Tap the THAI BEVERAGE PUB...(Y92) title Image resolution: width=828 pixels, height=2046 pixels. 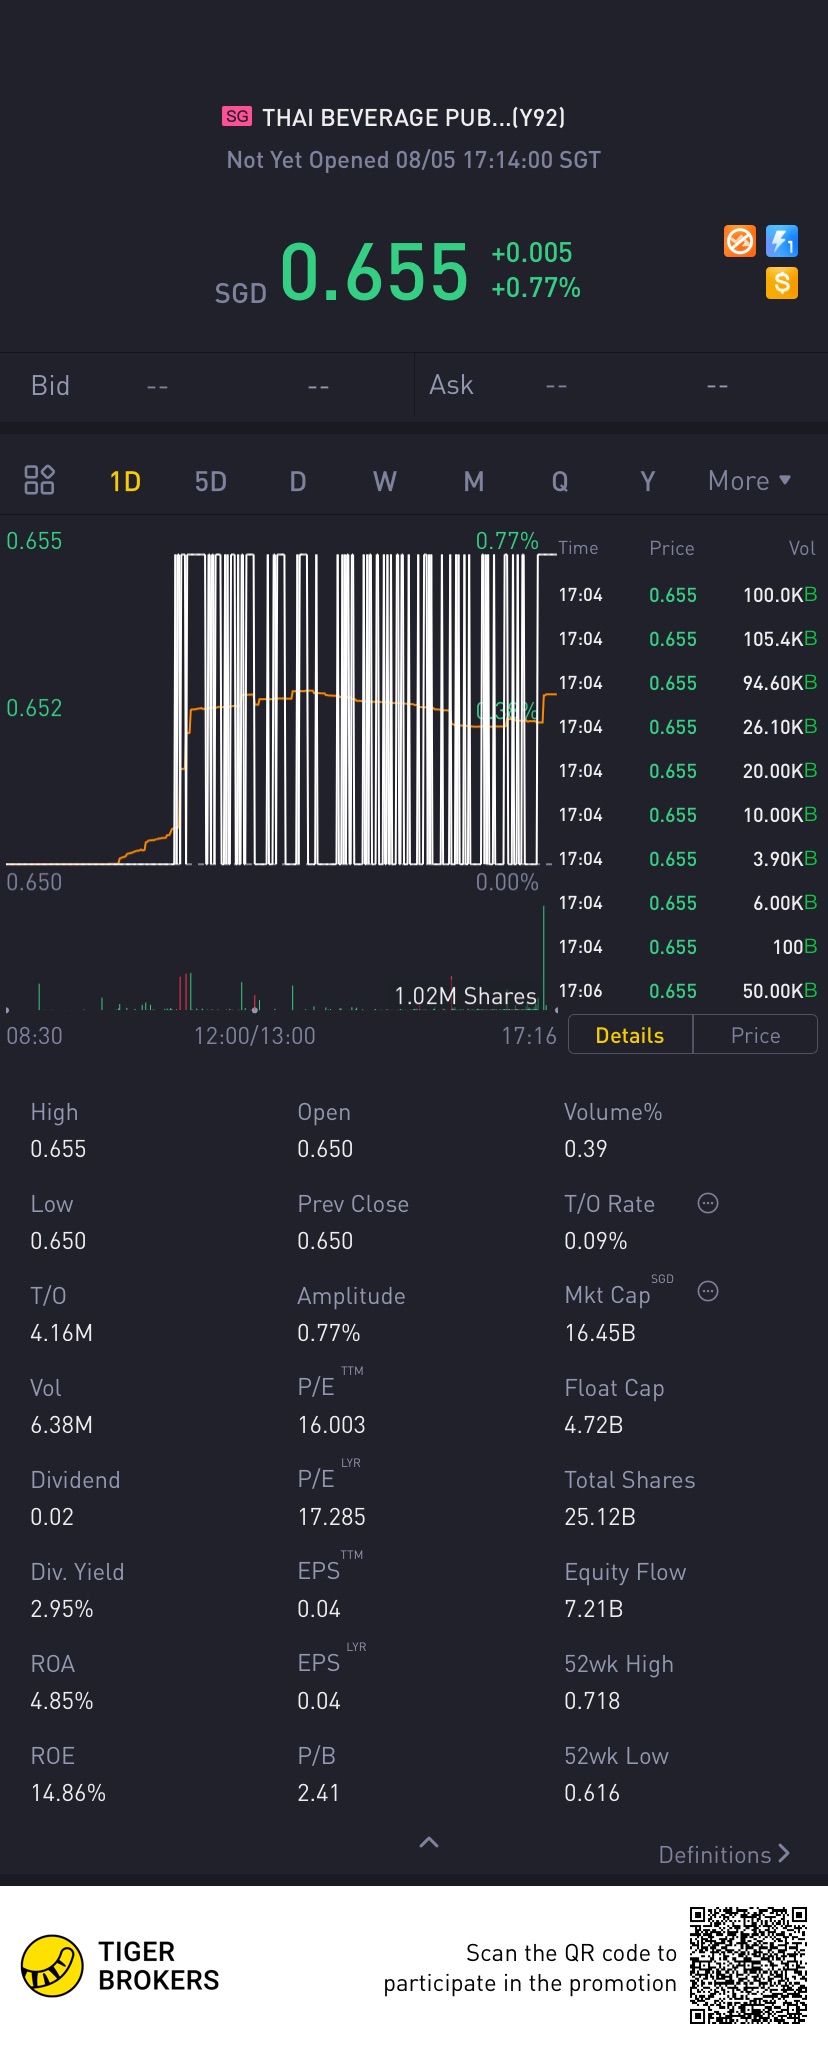pyautogui.click(x=414, y=118)
